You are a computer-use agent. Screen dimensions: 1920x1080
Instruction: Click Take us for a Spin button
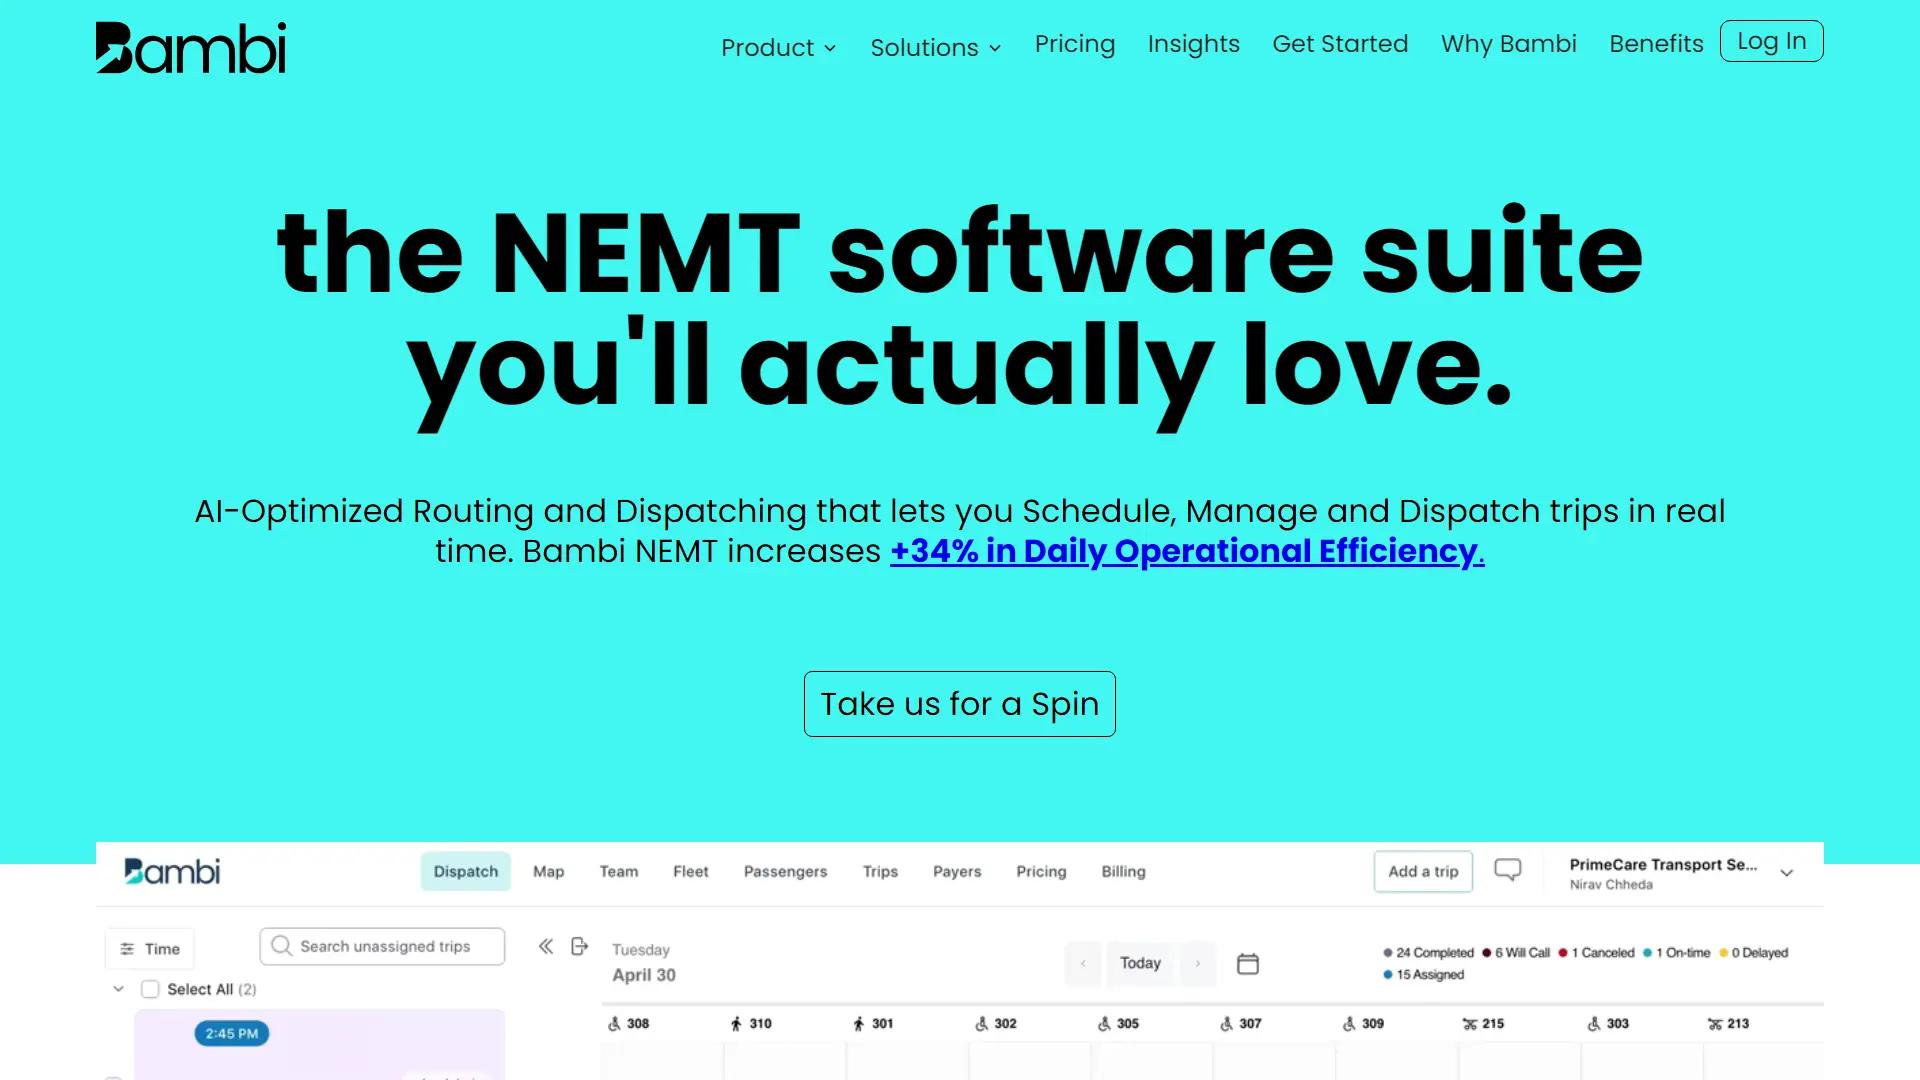pos(960,704)
